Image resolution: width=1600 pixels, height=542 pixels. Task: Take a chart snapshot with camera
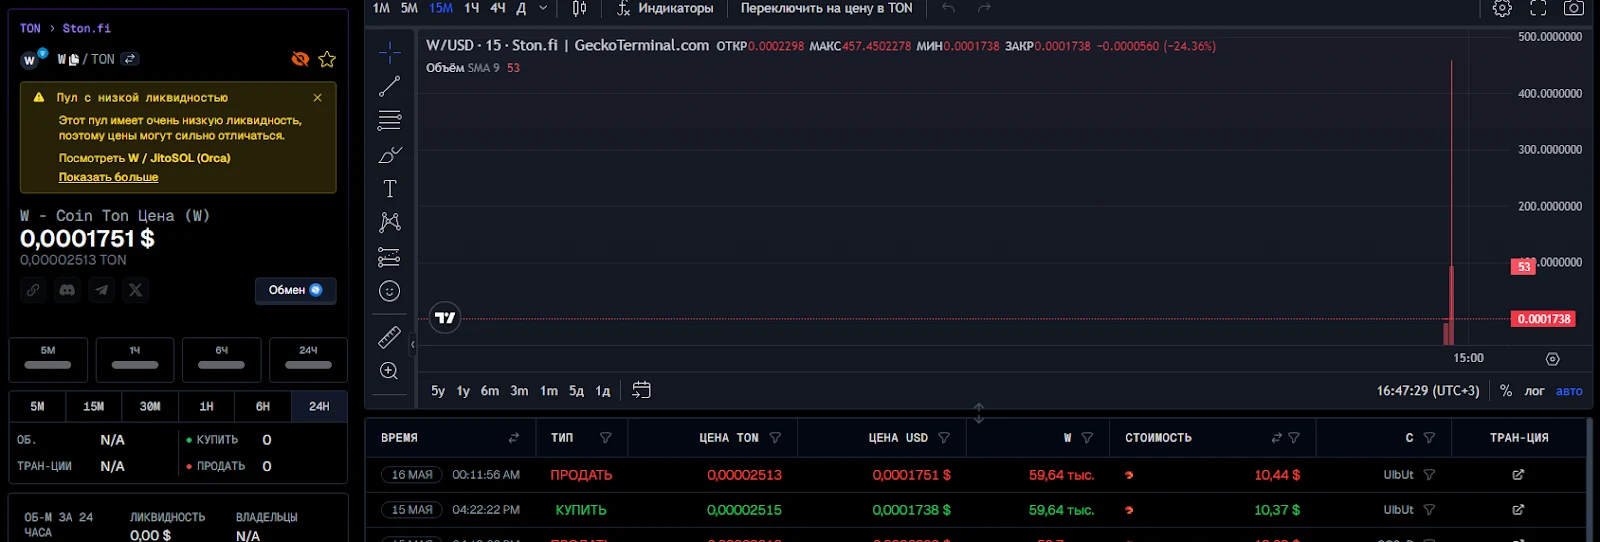[x=1573, y=8]
